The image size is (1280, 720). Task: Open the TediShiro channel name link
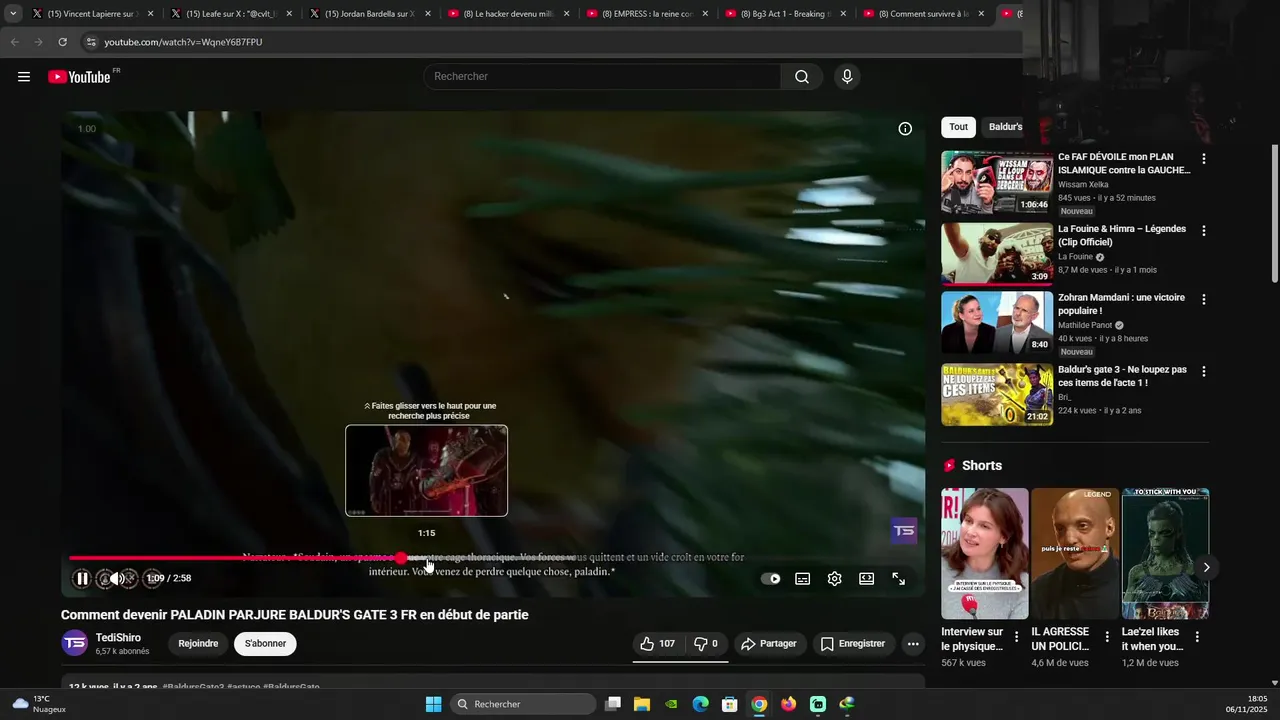[118, 638]
